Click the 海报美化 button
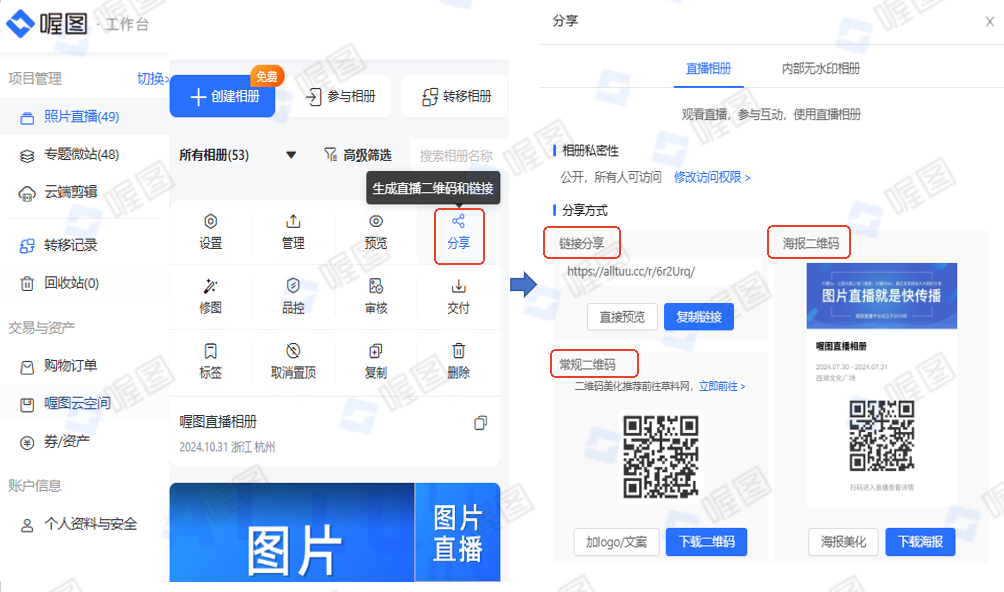This screenshot has width=1004, height=592. pyautogui.click(x=844, y=542)
